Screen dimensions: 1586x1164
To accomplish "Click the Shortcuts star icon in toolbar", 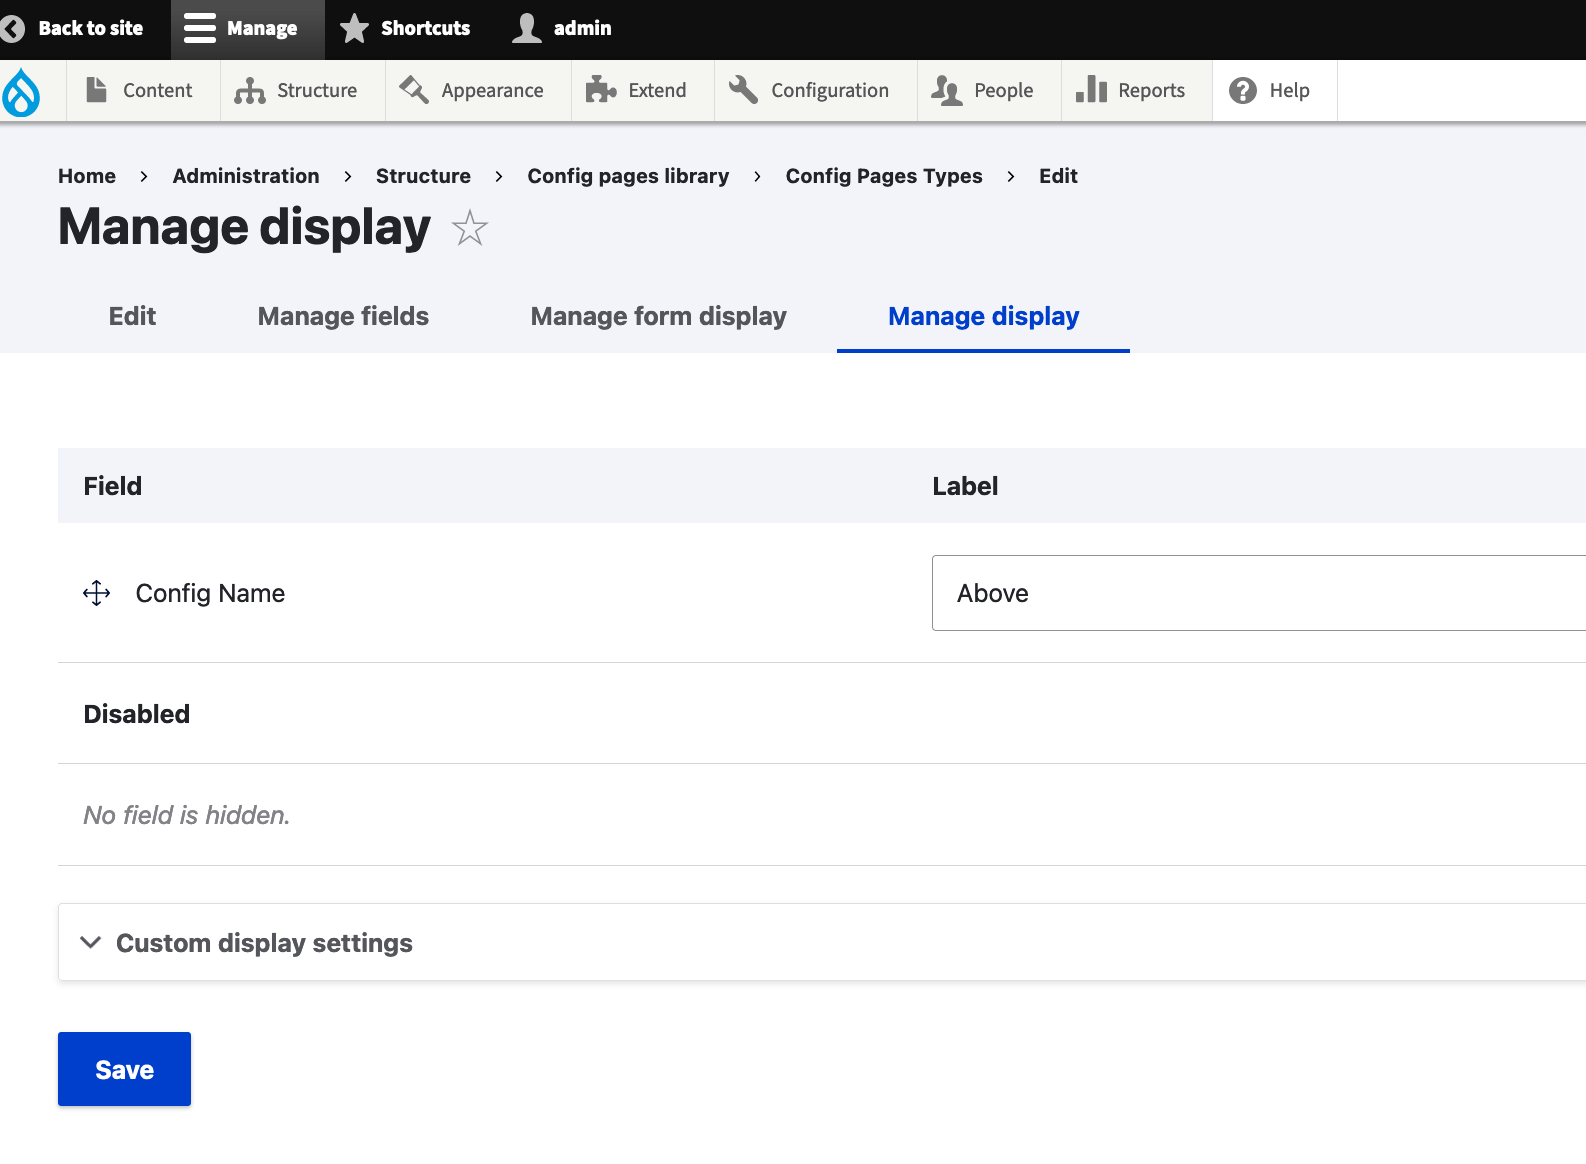I will [x=354, y=28].
